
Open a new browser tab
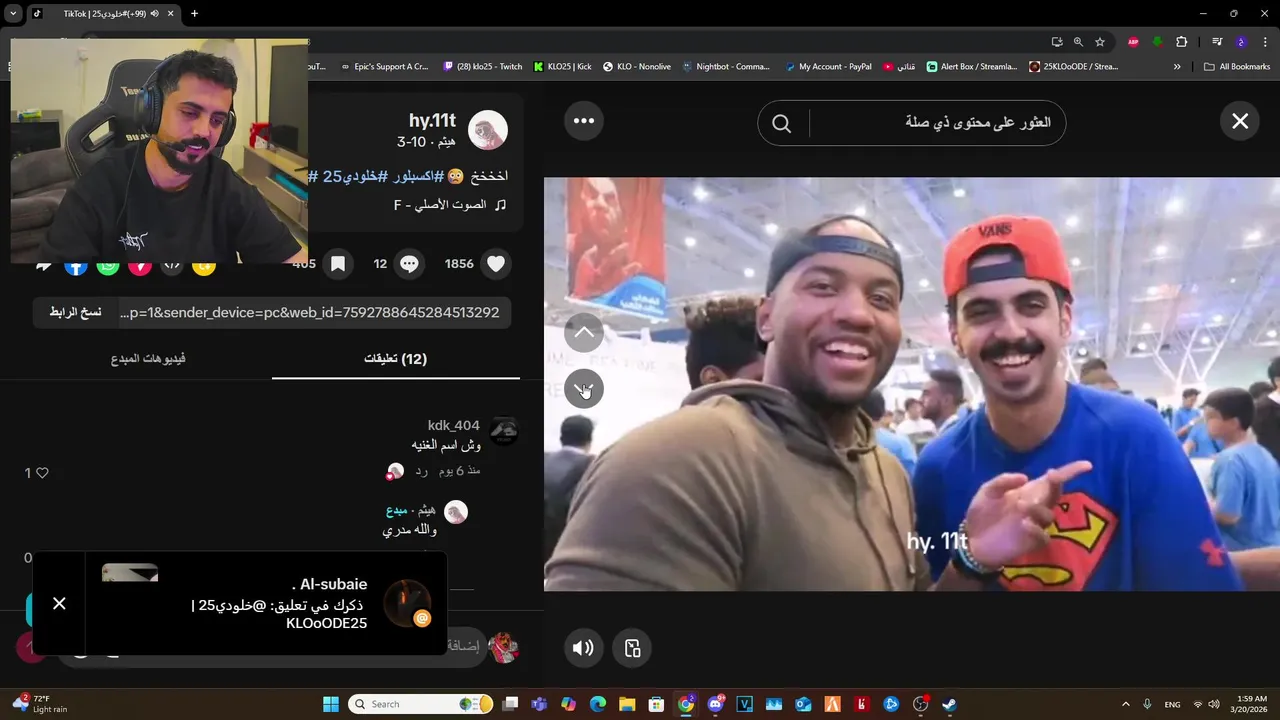(194, 13)
